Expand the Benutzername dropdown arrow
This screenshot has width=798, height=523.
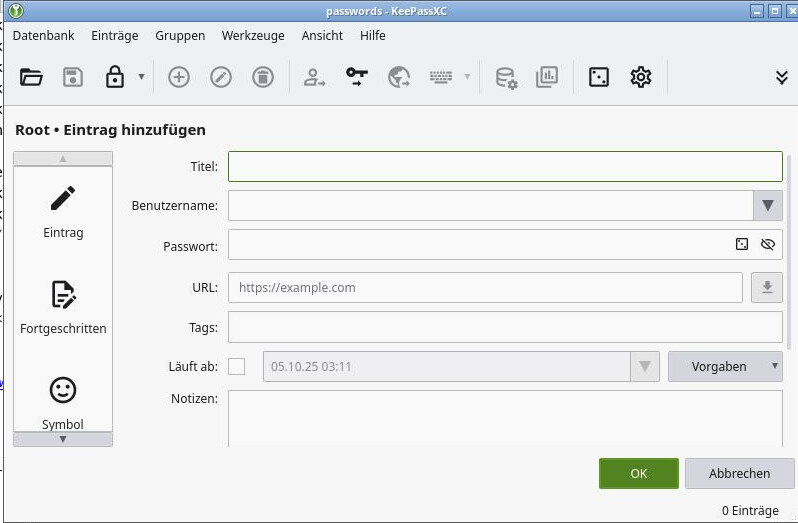[767, 205]
